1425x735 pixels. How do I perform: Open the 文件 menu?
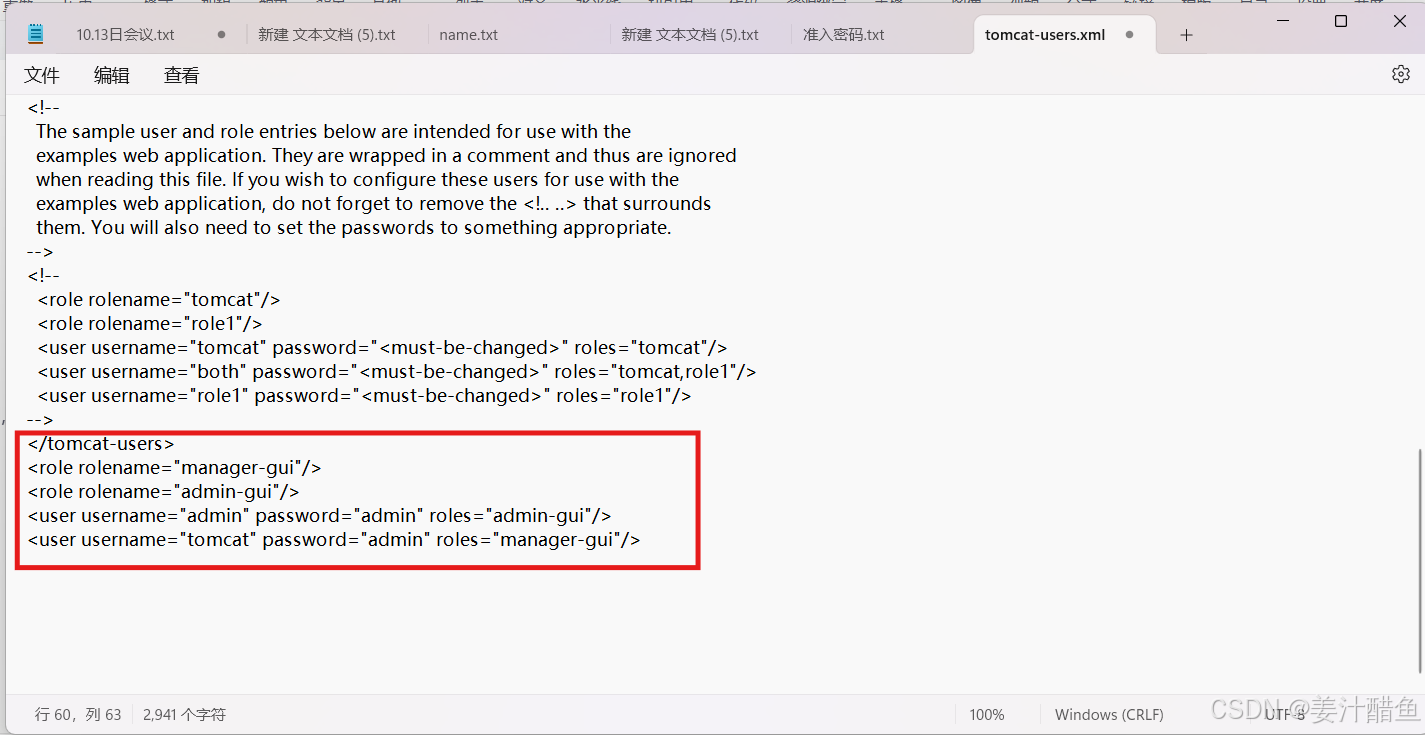42,75
